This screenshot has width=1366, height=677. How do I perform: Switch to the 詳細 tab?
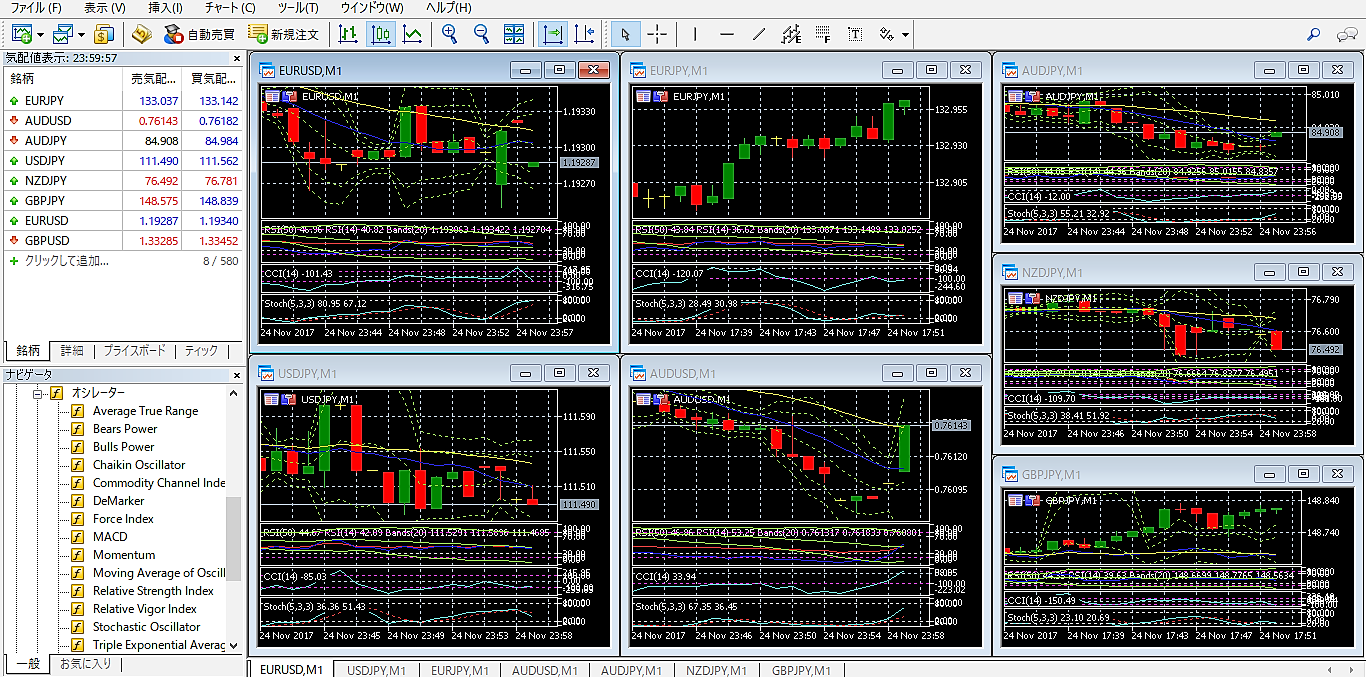pyautogui.click(x=72, y=351)
